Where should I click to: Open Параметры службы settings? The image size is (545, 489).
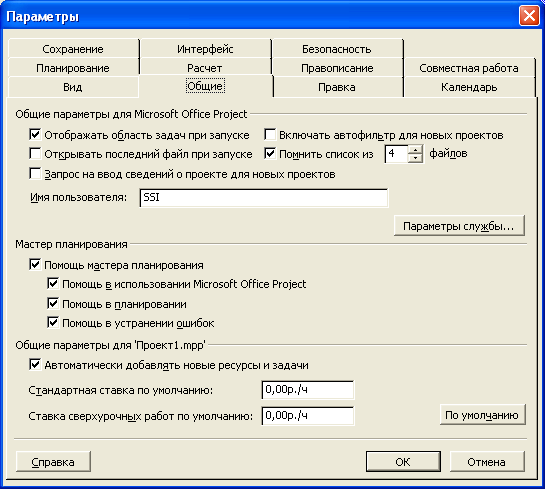point(459,226)
